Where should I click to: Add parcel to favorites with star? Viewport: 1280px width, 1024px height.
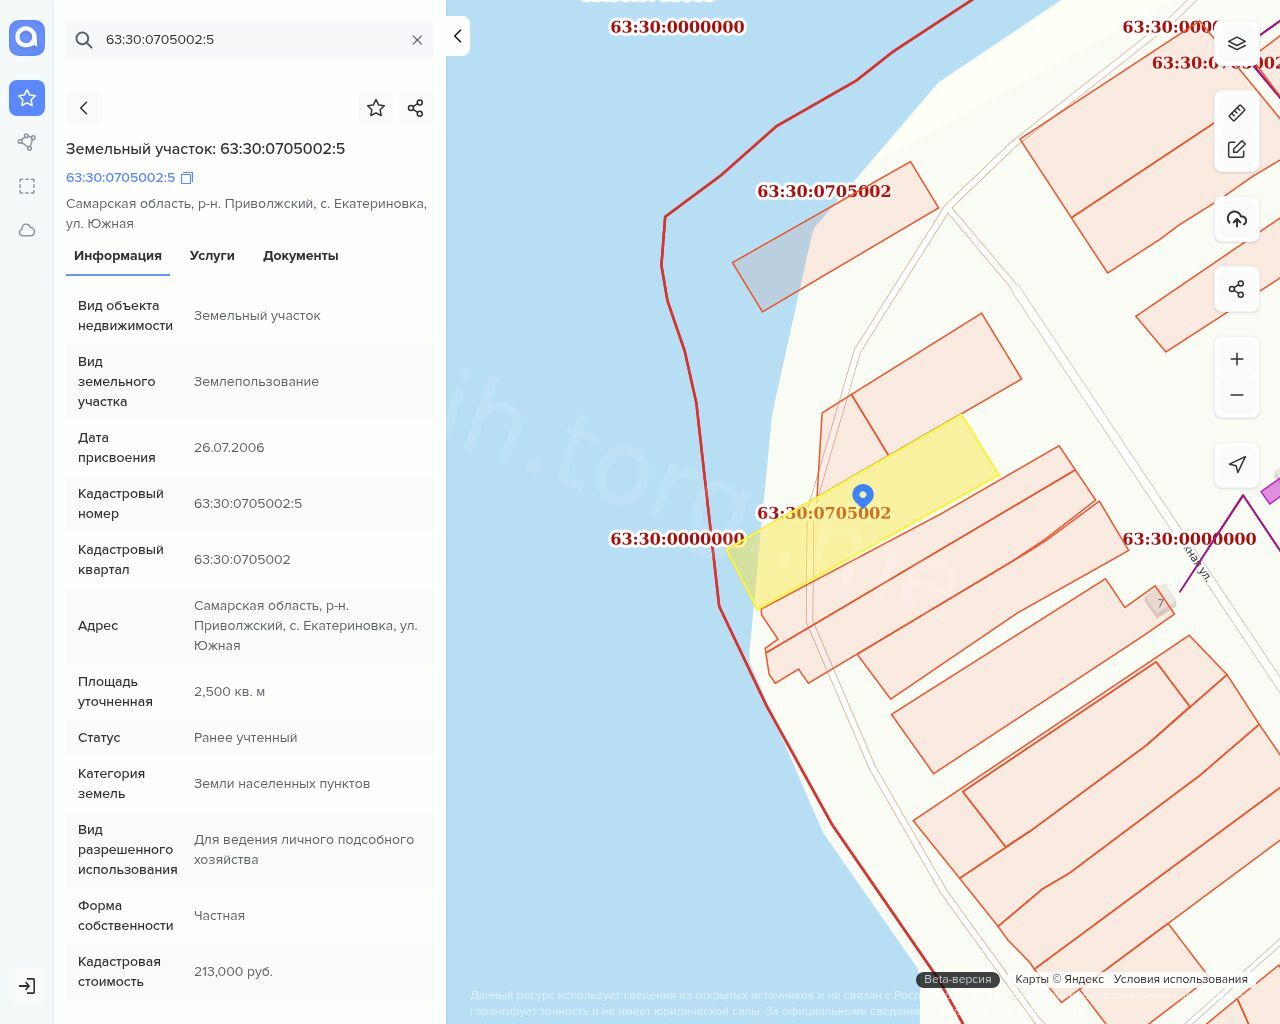click(x=376, y=108)
